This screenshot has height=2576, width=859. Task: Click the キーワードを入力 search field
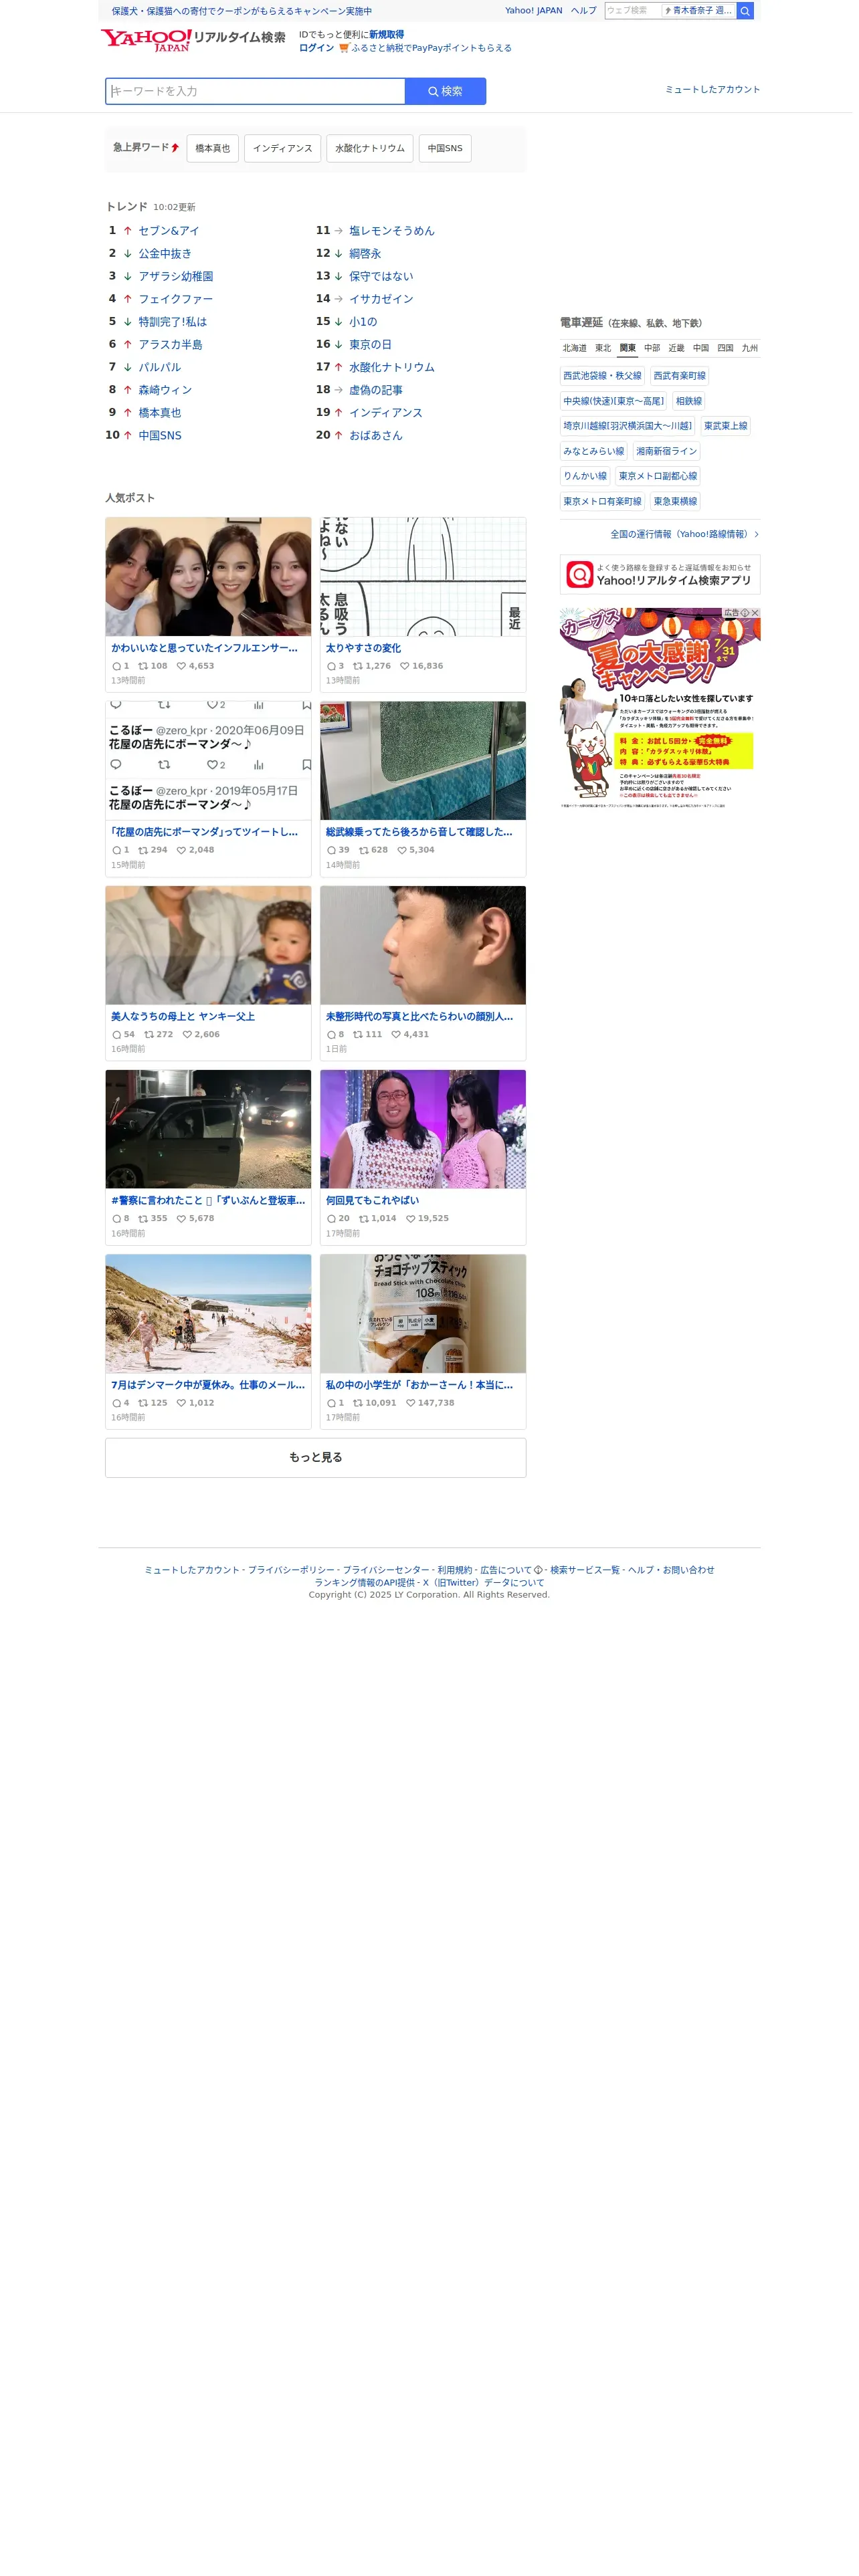click(257, 92)
